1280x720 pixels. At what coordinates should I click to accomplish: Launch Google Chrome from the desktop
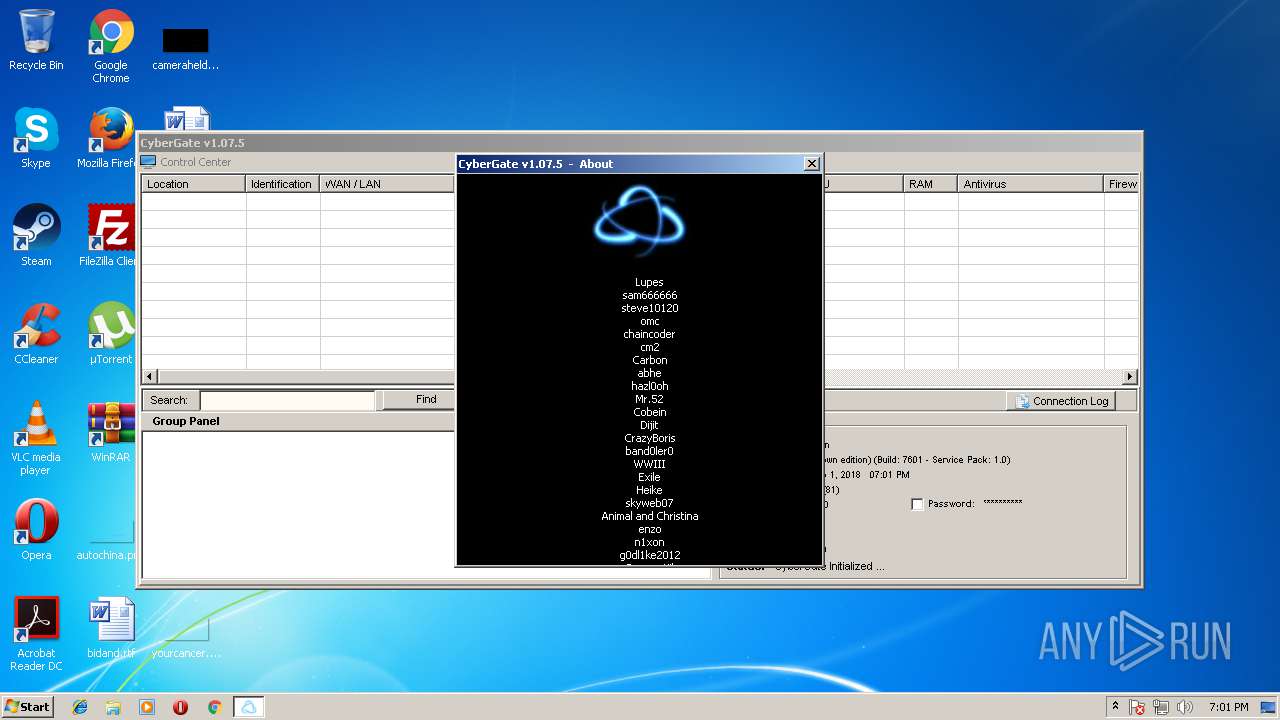[111, 46]
